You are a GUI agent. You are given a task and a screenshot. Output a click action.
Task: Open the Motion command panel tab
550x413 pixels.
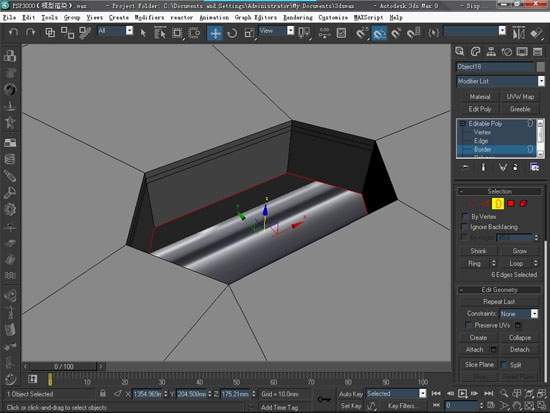pyautogui.click(x=507, y=52)
